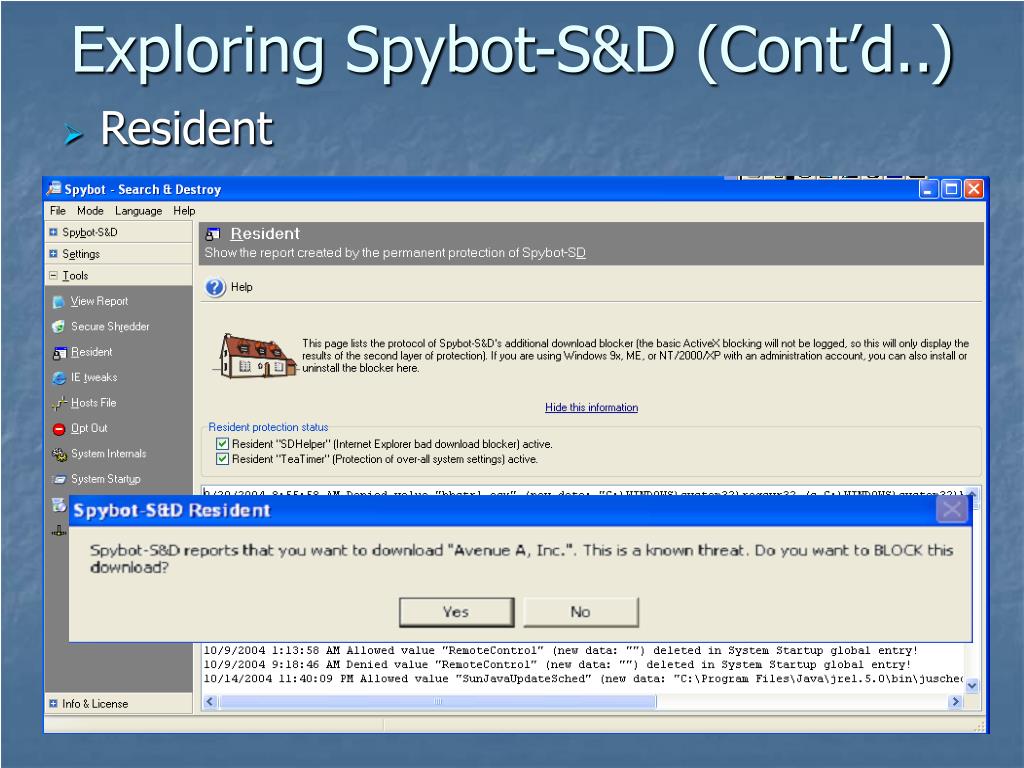
Task: Click the red Opt Out icon
Action: tap(59, 429)
